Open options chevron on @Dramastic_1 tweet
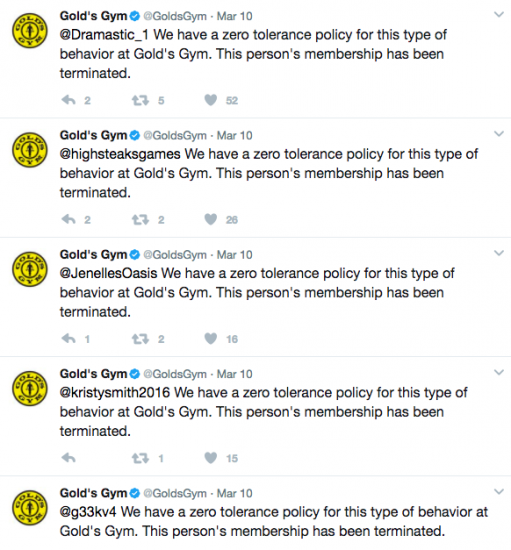511x550 pixels. [x=499, y=15]
